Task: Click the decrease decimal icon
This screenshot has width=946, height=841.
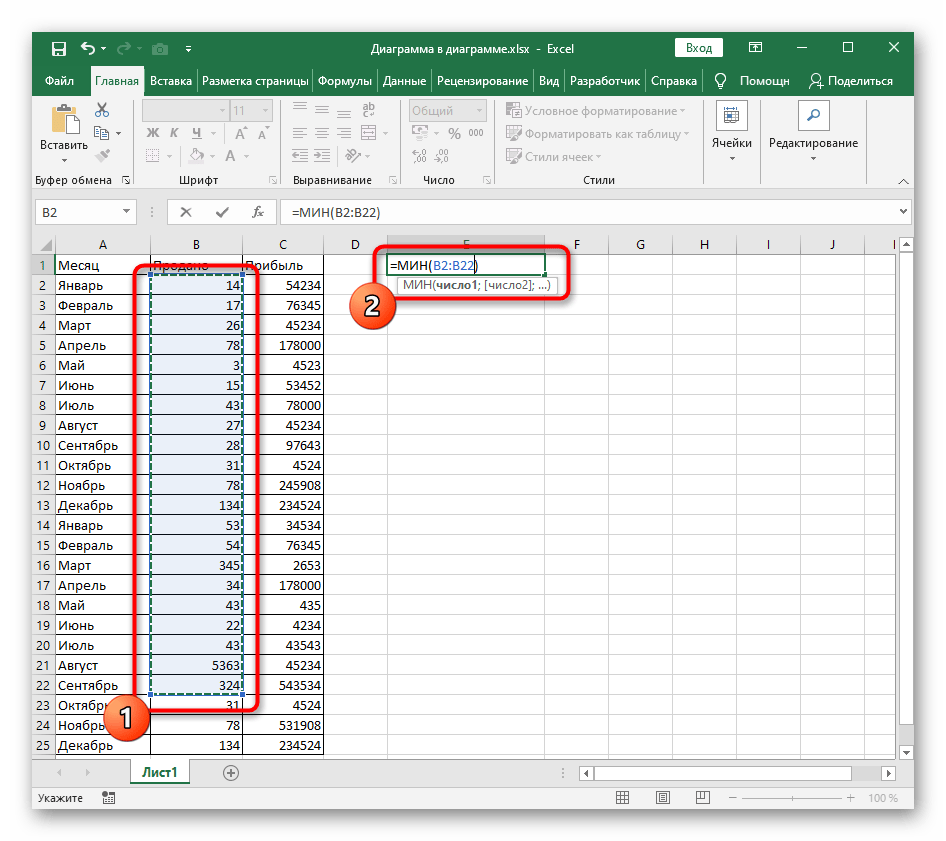Action: pyautogui.click(x=442, y=156)
